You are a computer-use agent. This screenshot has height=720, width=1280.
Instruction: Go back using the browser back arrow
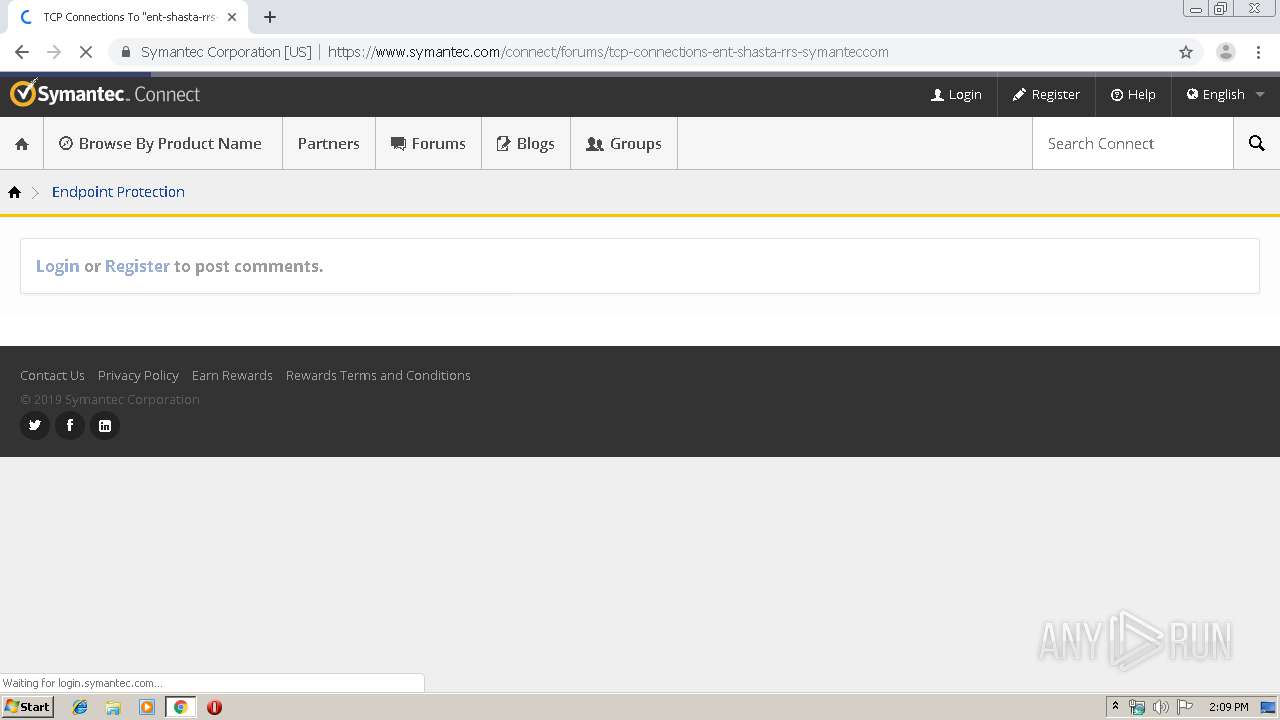click(22, 52)
